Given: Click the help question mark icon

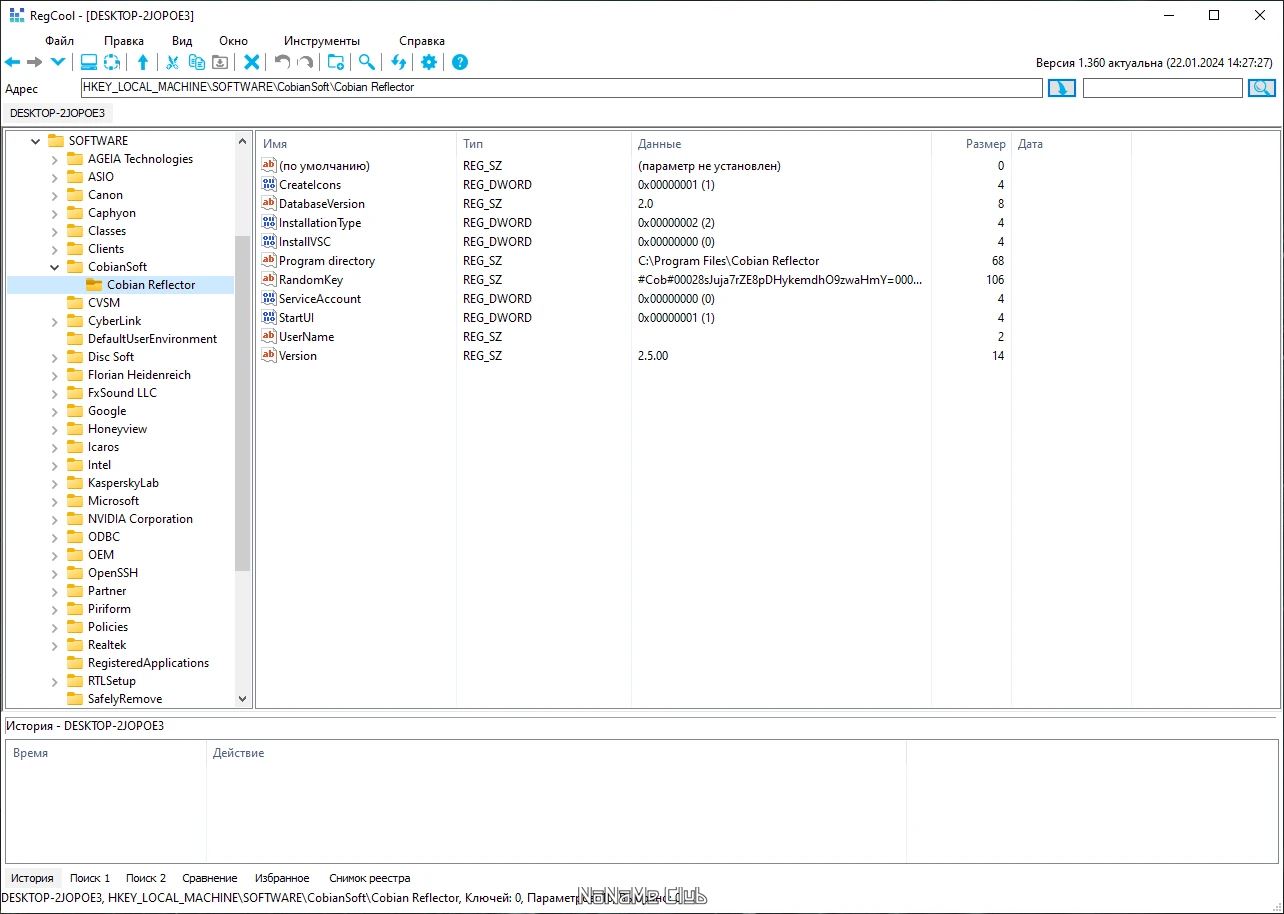Looking at the screenshot, I should [460, 62].
